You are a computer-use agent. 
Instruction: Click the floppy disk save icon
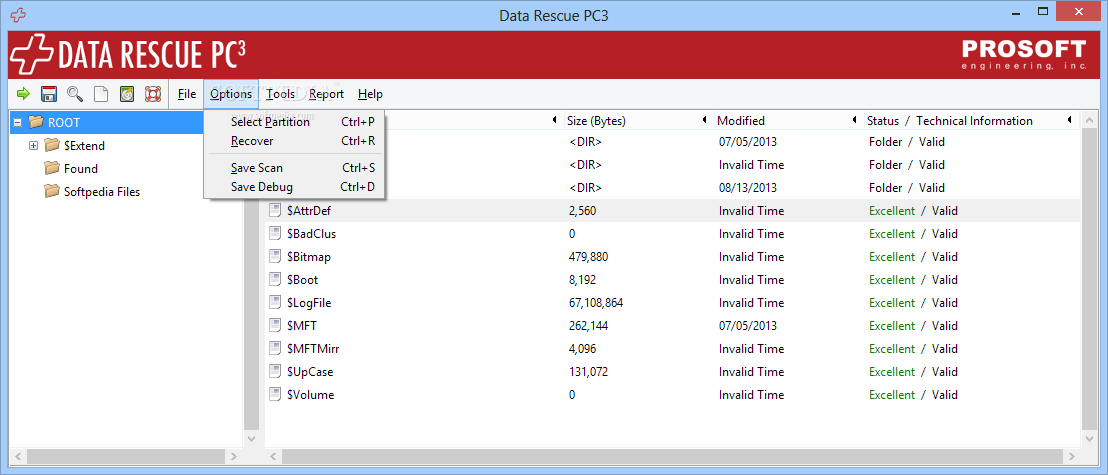pos(49,94)
